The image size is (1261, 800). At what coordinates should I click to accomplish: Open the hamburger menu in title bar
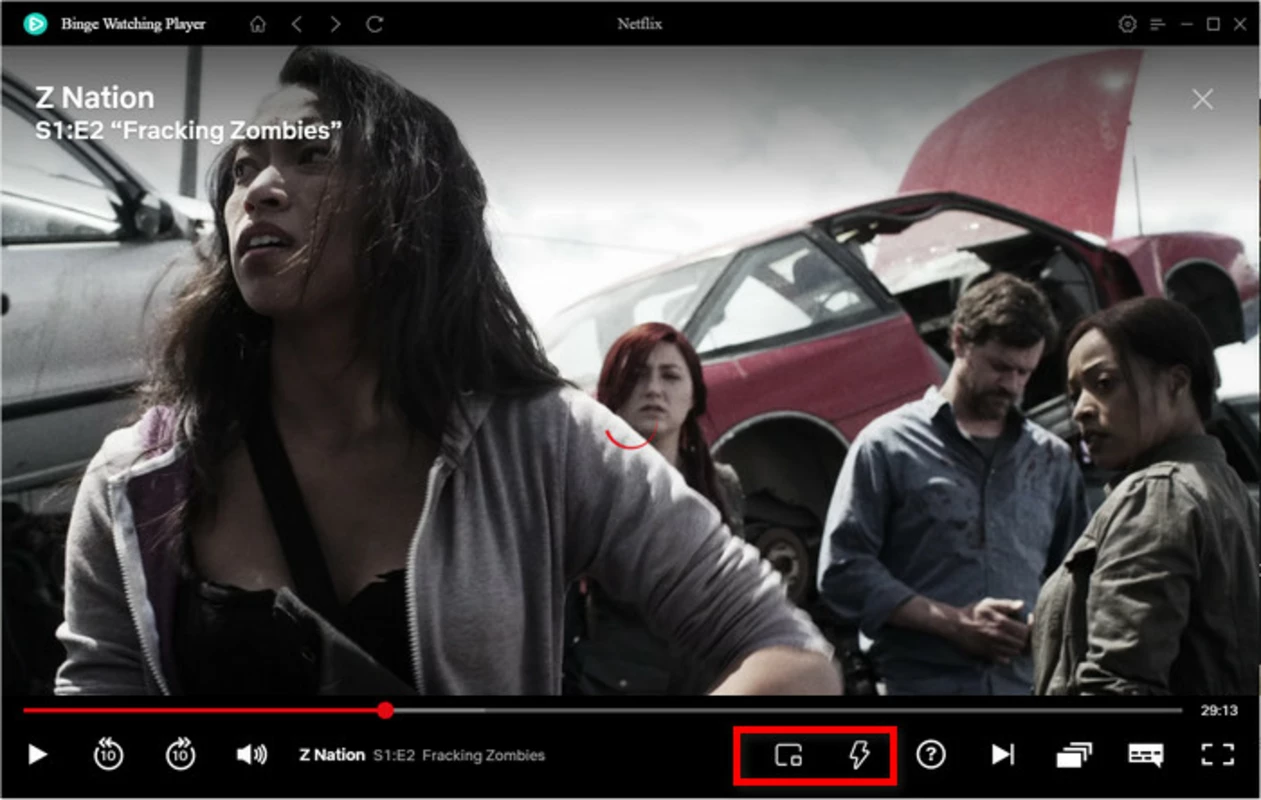1157,24
